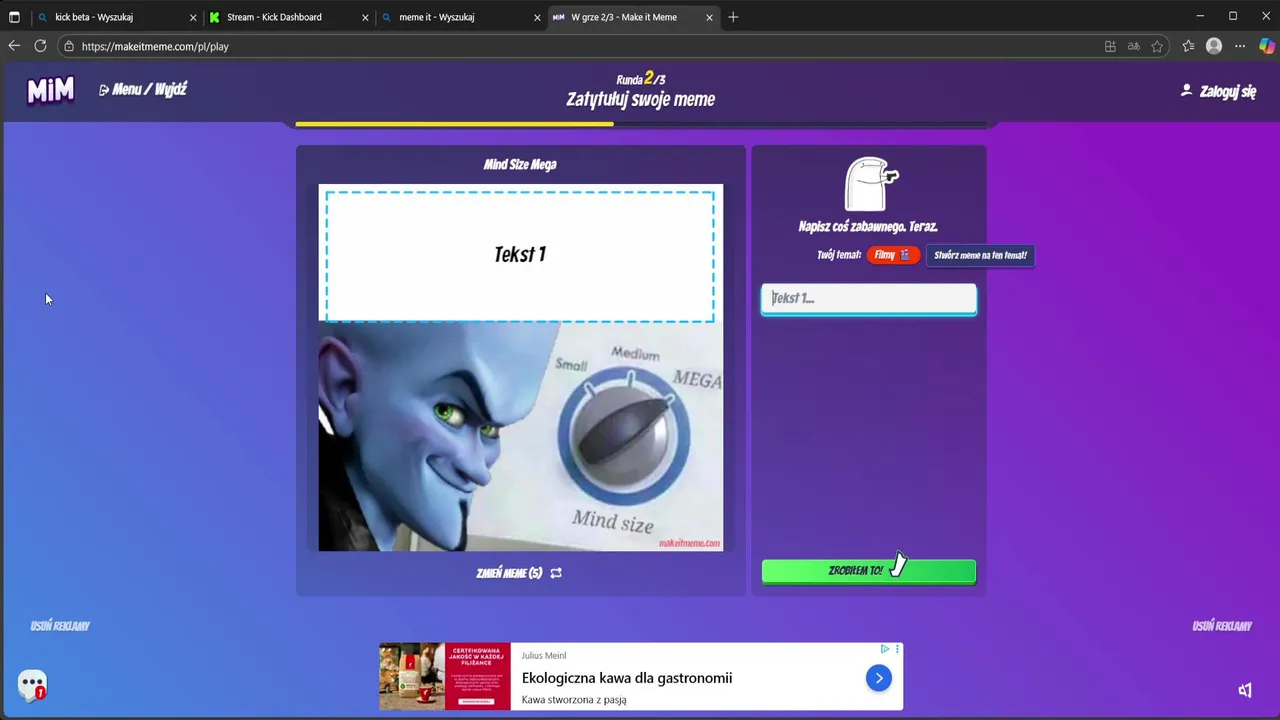This screenshot has width=1280, height=720.
Task: Open a new browser tab
Action: (x=733, y=17)
